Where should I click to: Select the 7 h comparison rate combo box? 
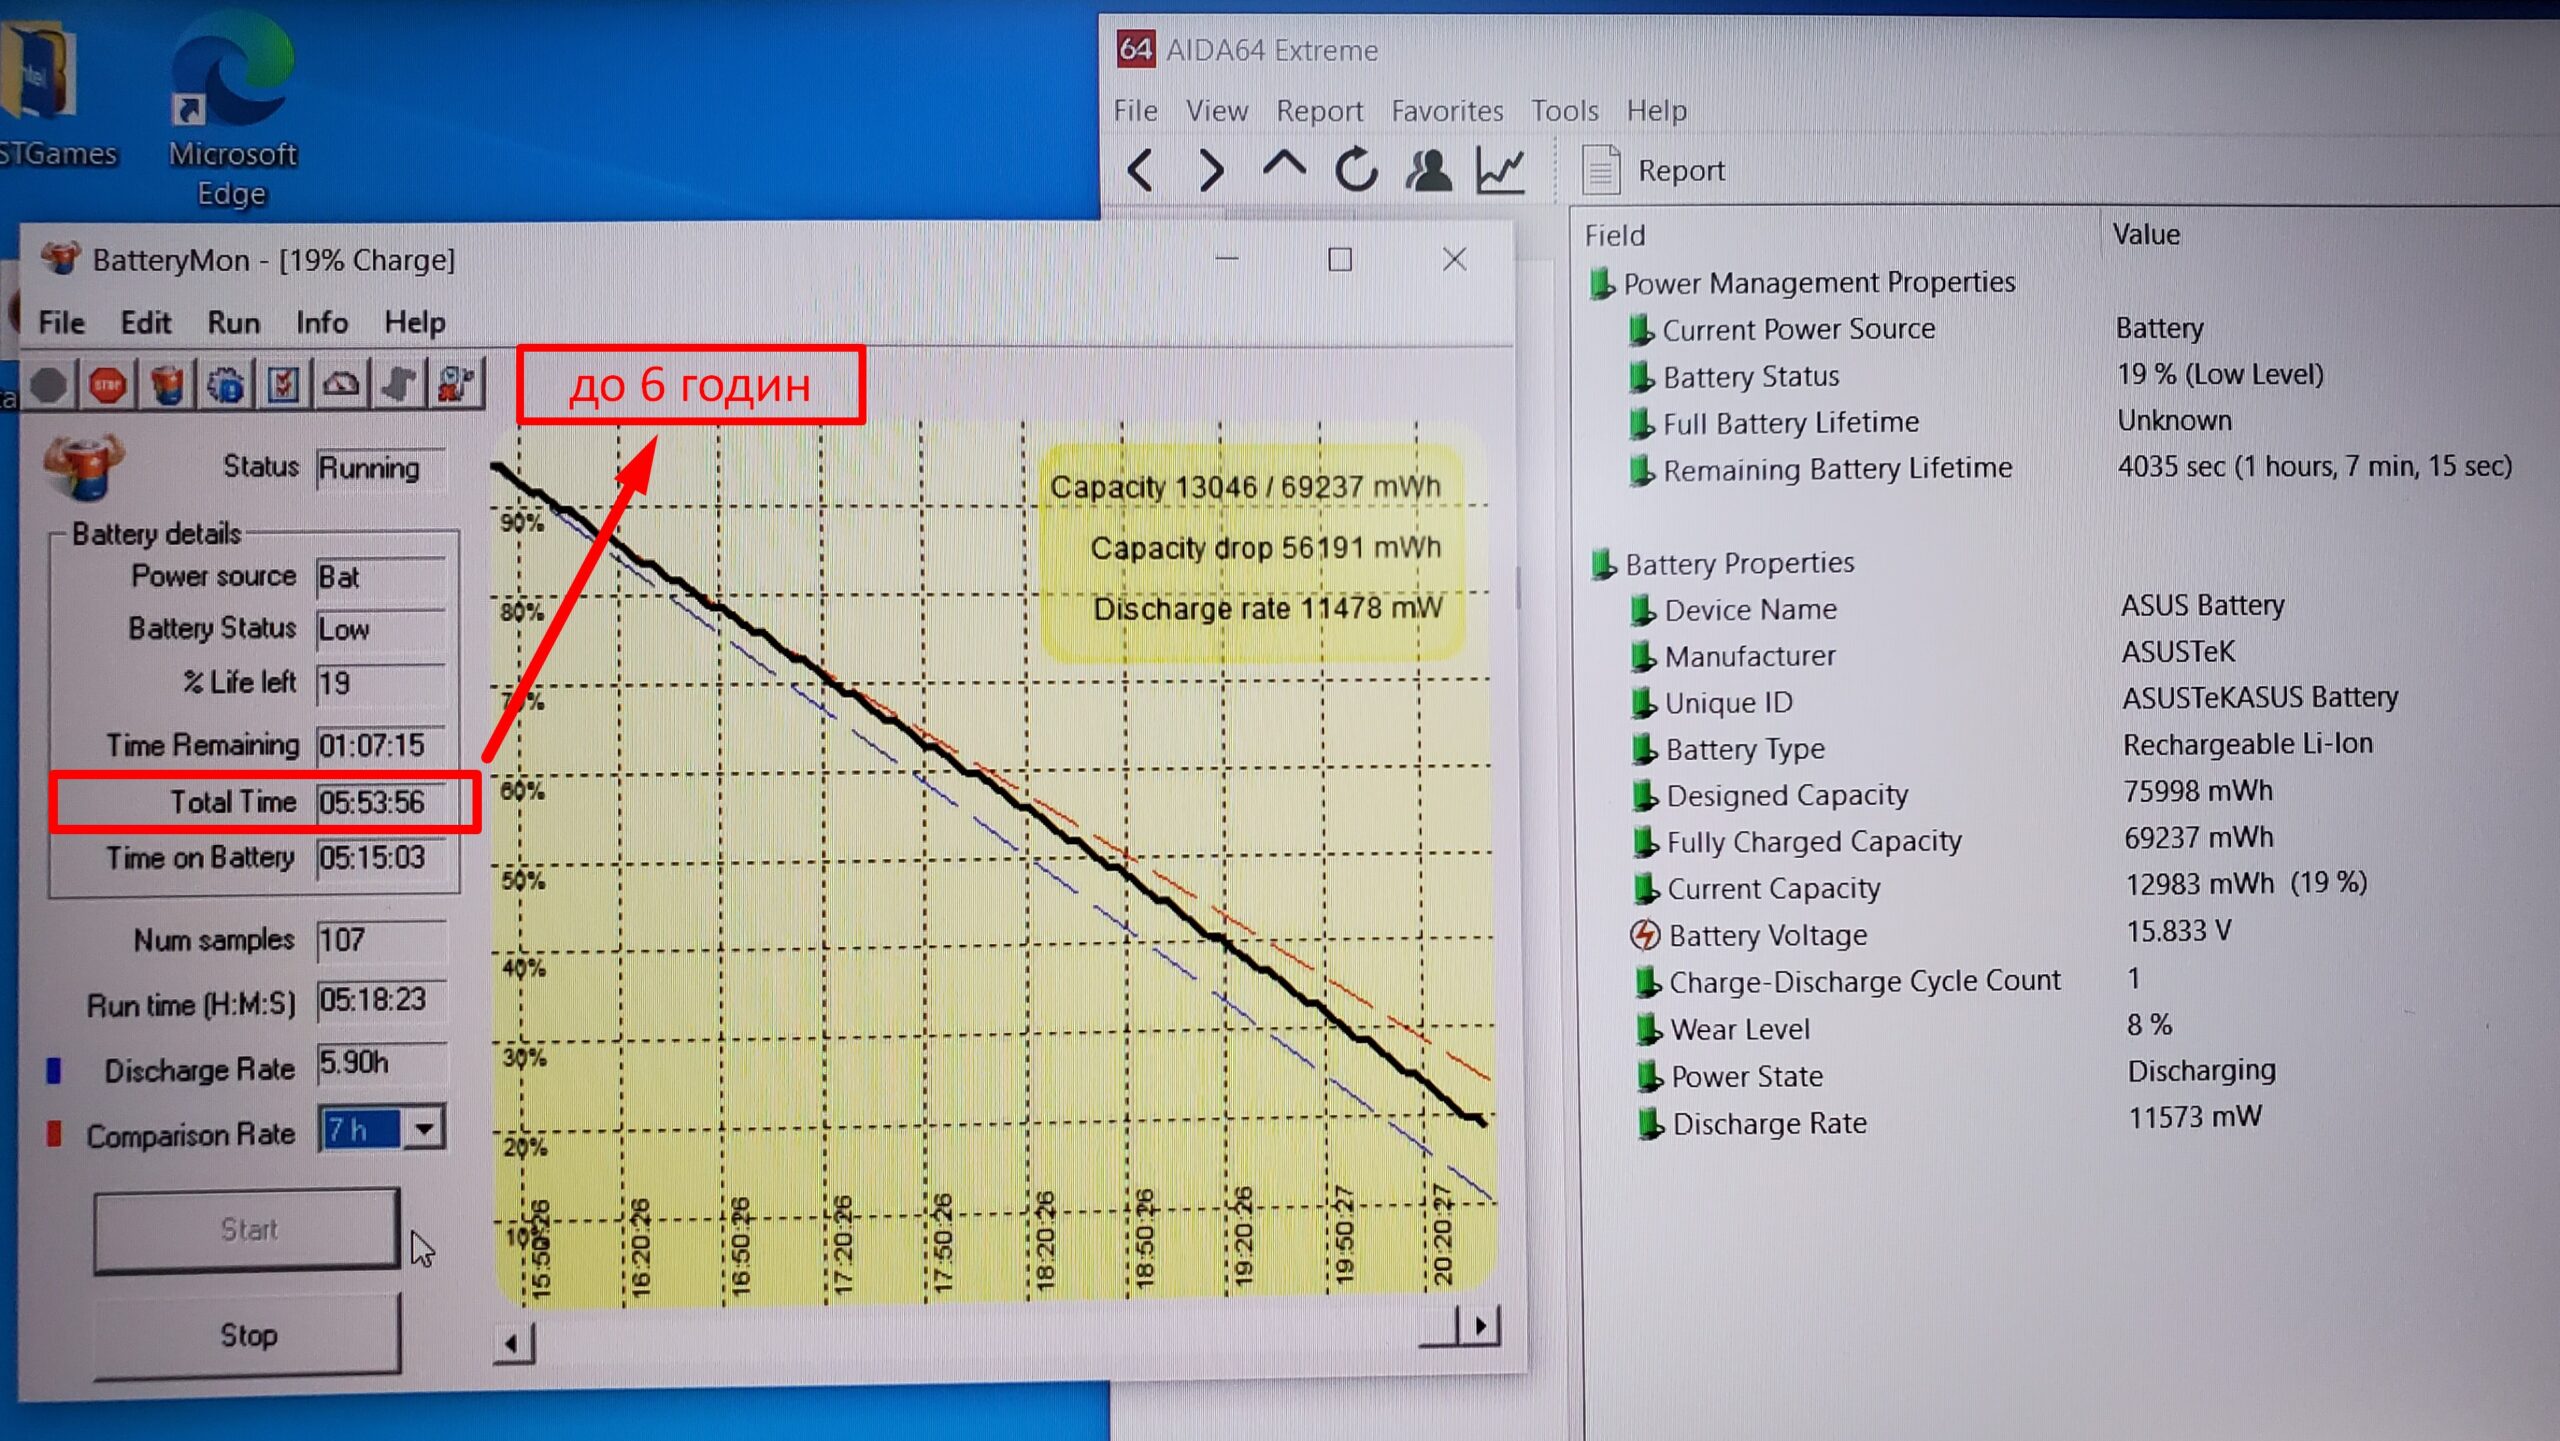click(360, 1130)
